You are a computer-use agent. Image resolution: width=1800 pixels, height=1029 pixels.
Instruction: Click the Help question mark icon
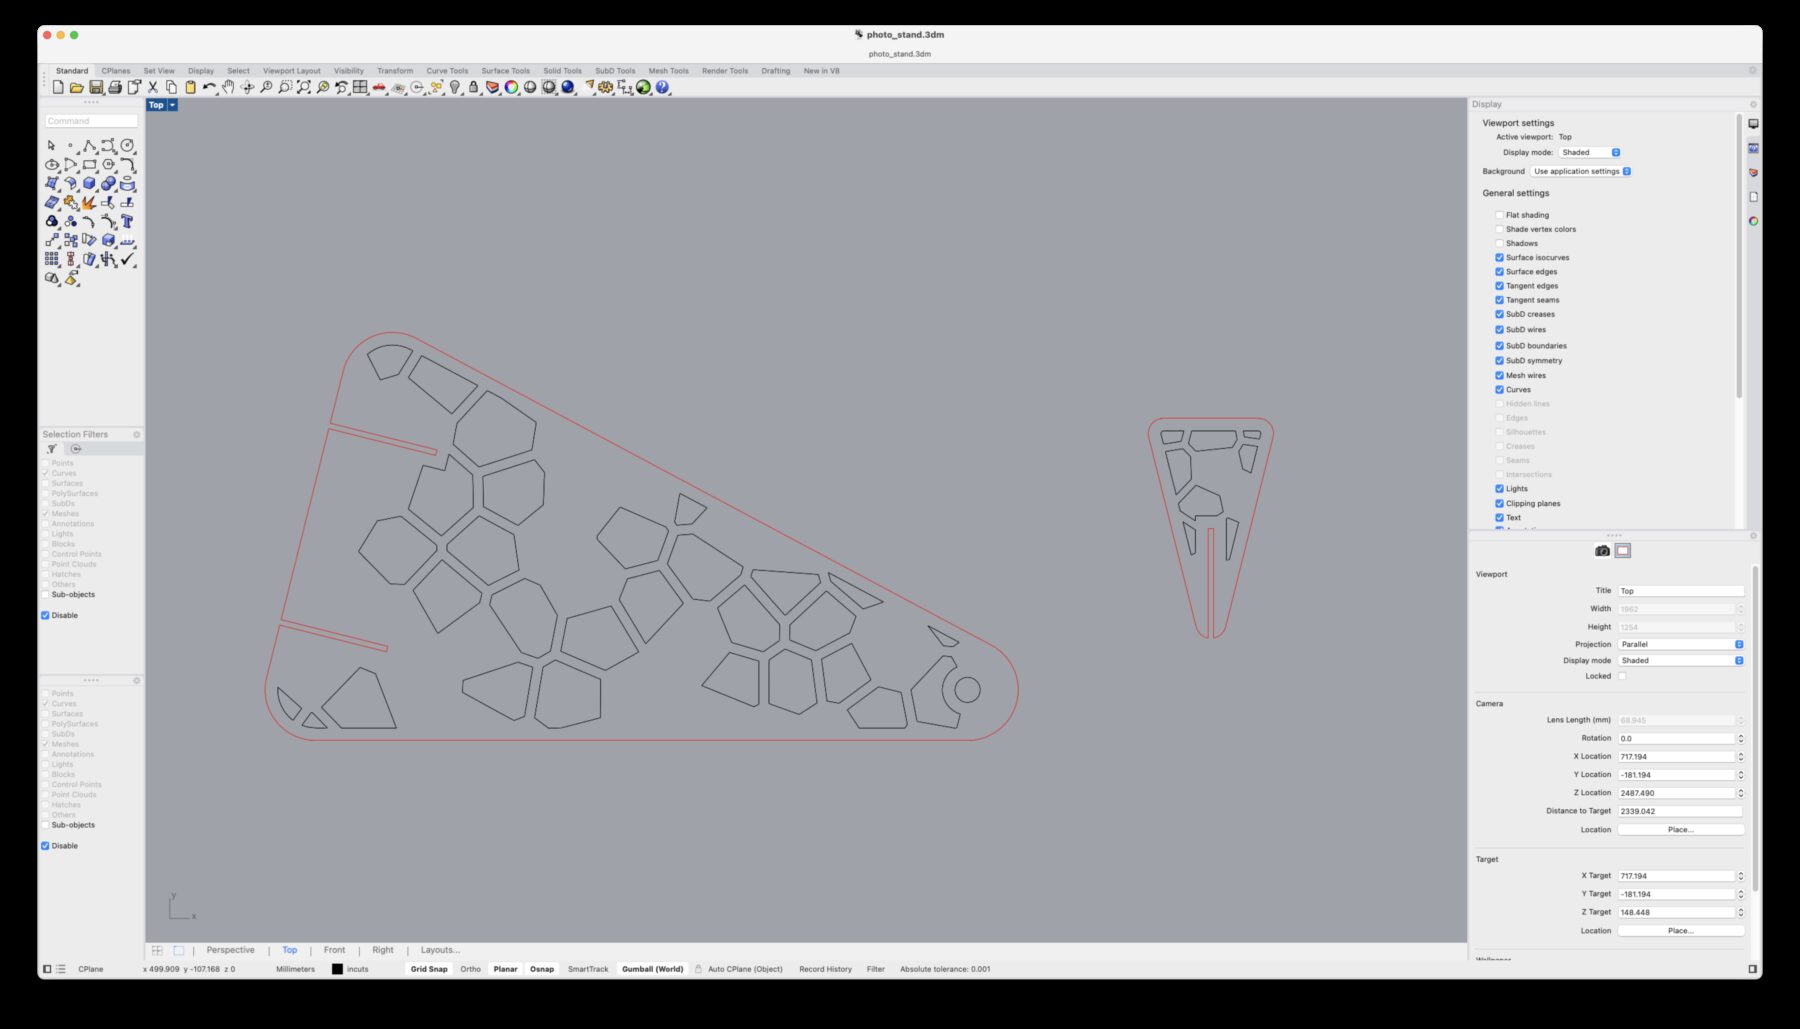coord(662,88)
